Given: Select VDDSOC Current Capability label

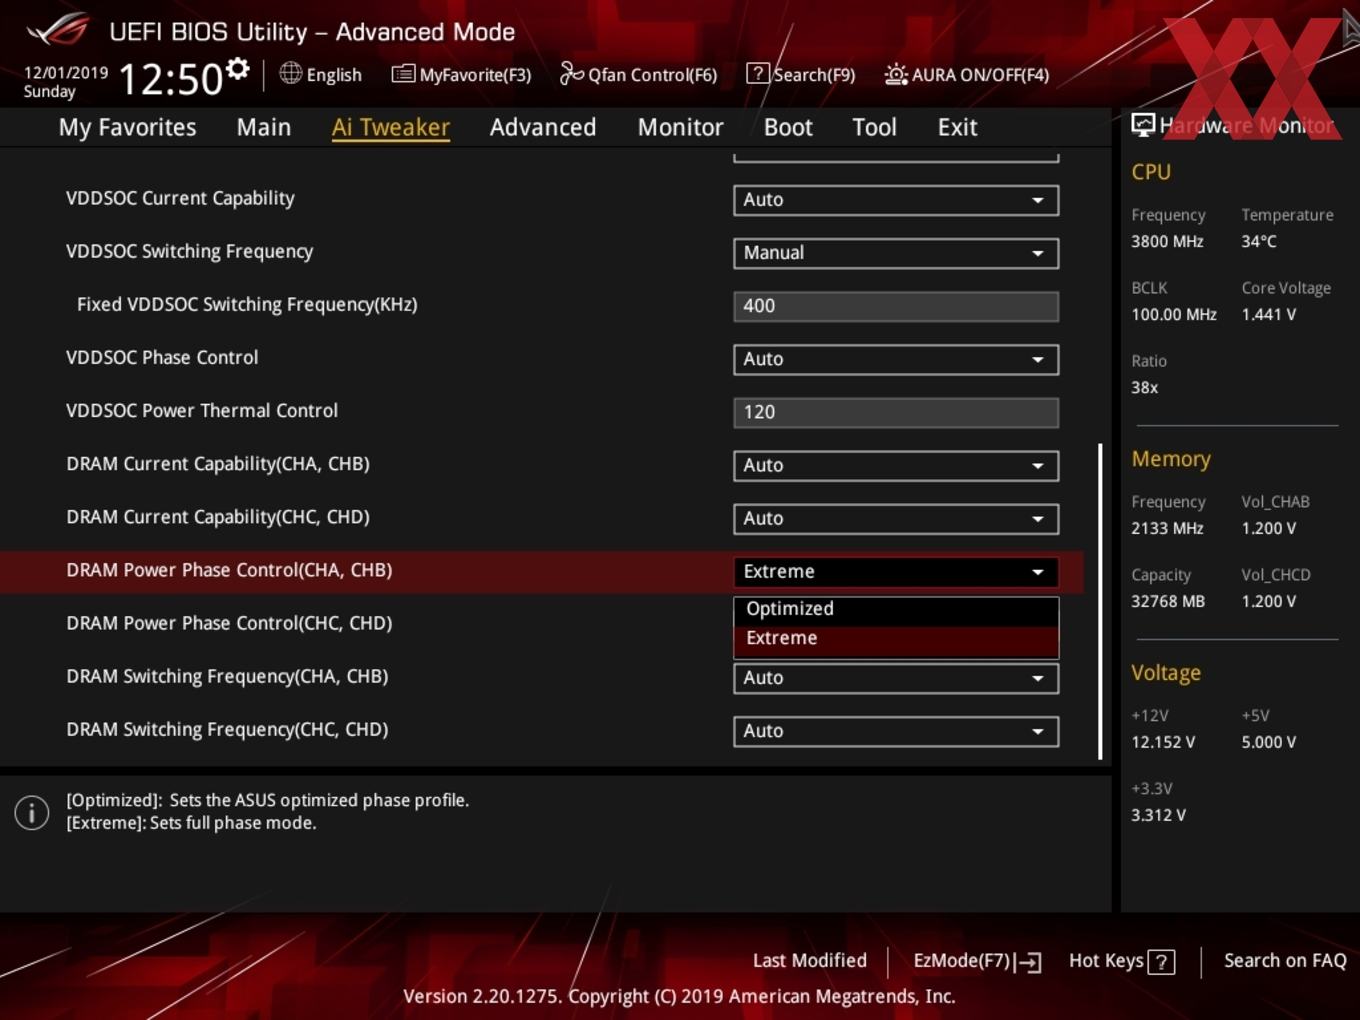Looking at the screenshot, I should coord(180,198).
